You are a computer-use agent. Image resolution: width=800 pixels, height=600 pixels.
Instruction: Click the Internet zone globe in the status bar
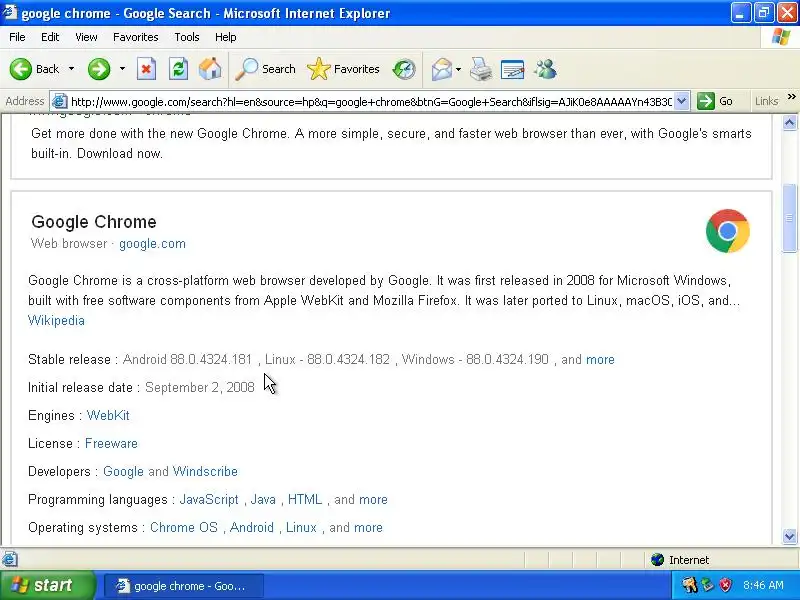coord(657,560)
